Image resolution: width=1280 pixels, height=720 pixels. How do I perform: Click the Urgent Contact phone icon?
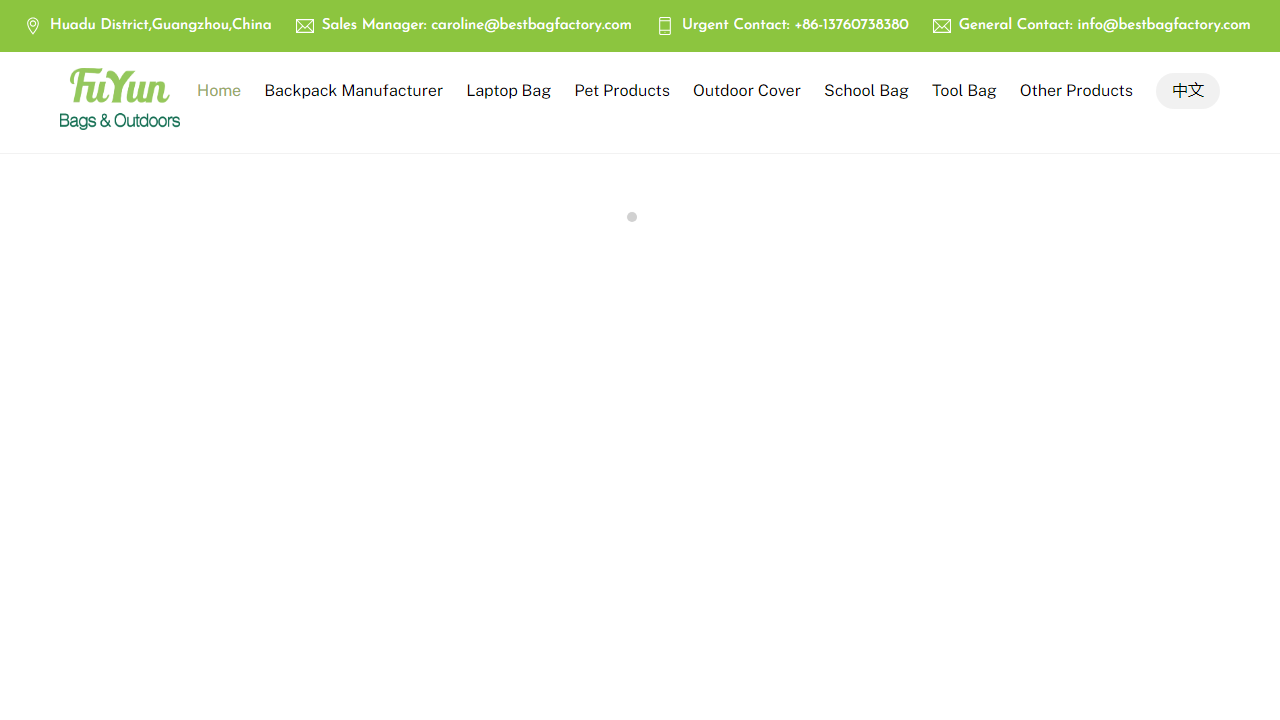665,26
